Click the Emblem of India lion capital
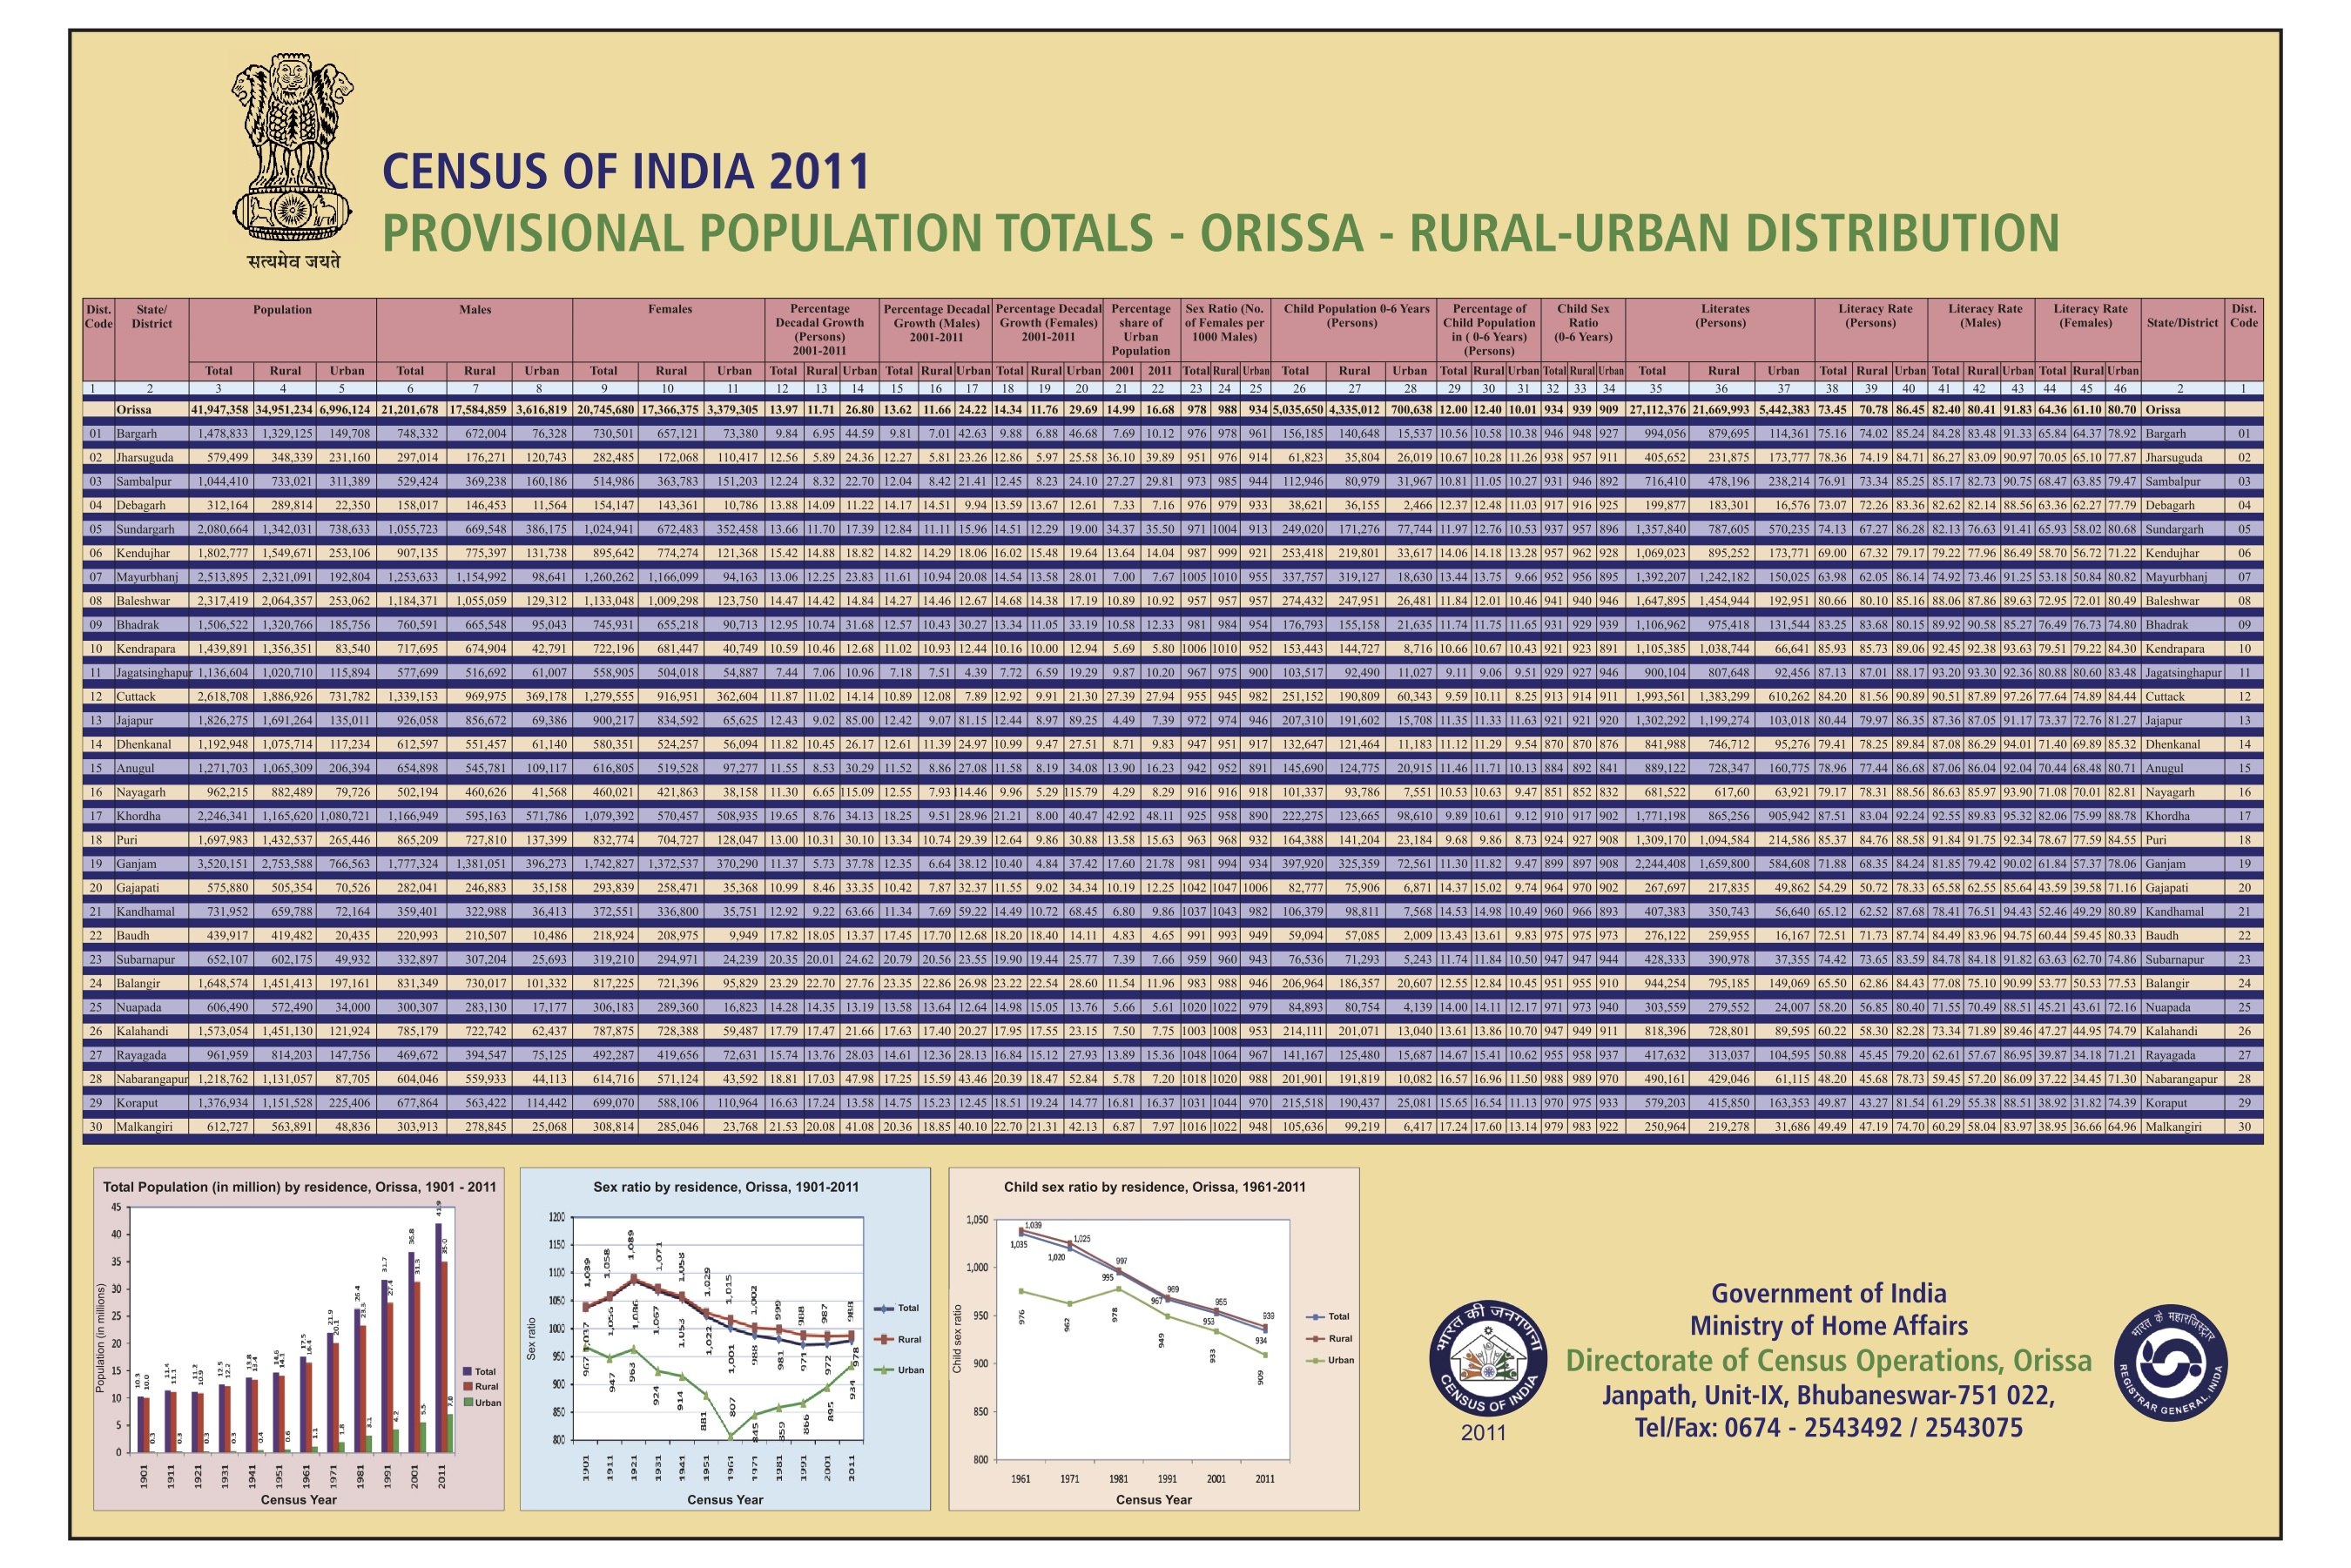Image resolution: width=2351 pixels, height=1568 pixels. 293,146
